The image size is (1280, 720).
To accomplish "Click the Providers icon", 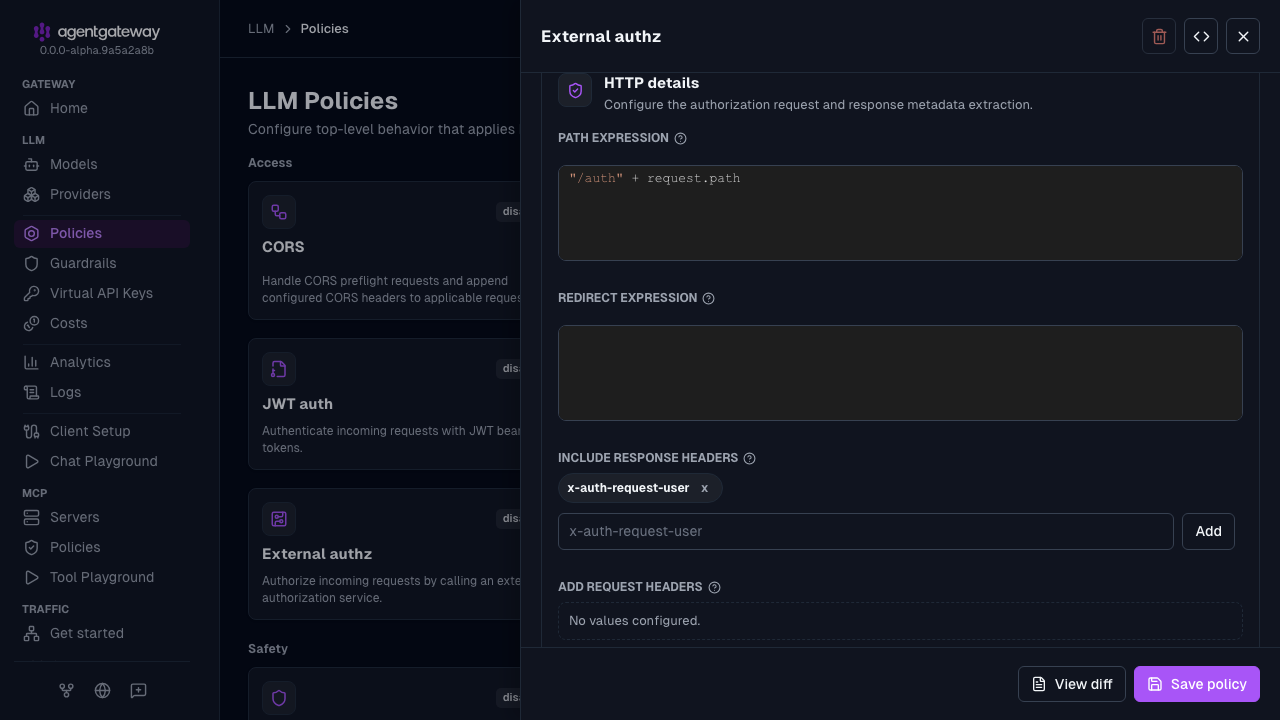I will 31,194.
